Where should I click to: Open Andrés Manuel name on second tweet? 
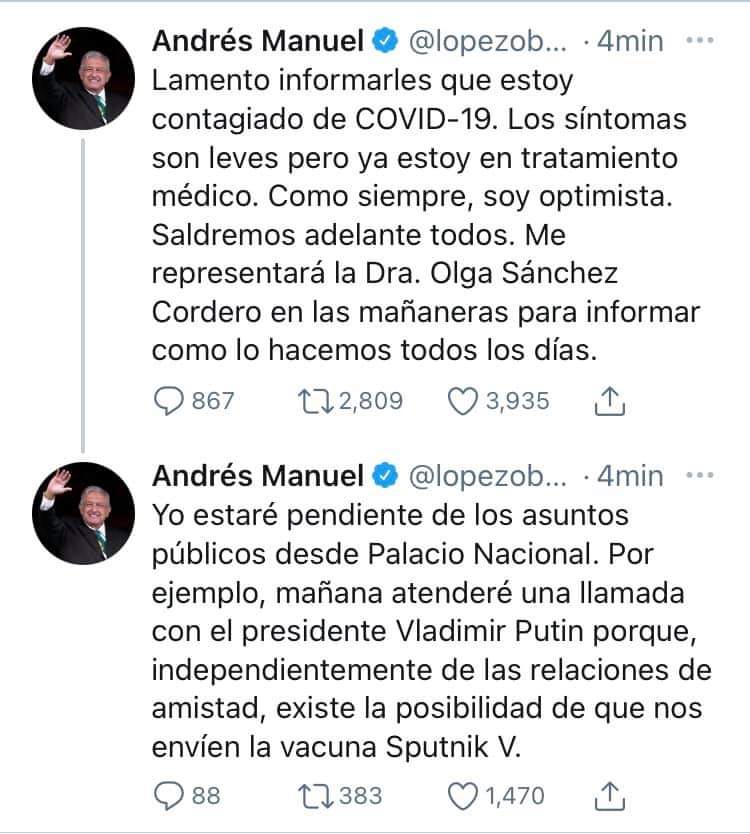[258, 474]
